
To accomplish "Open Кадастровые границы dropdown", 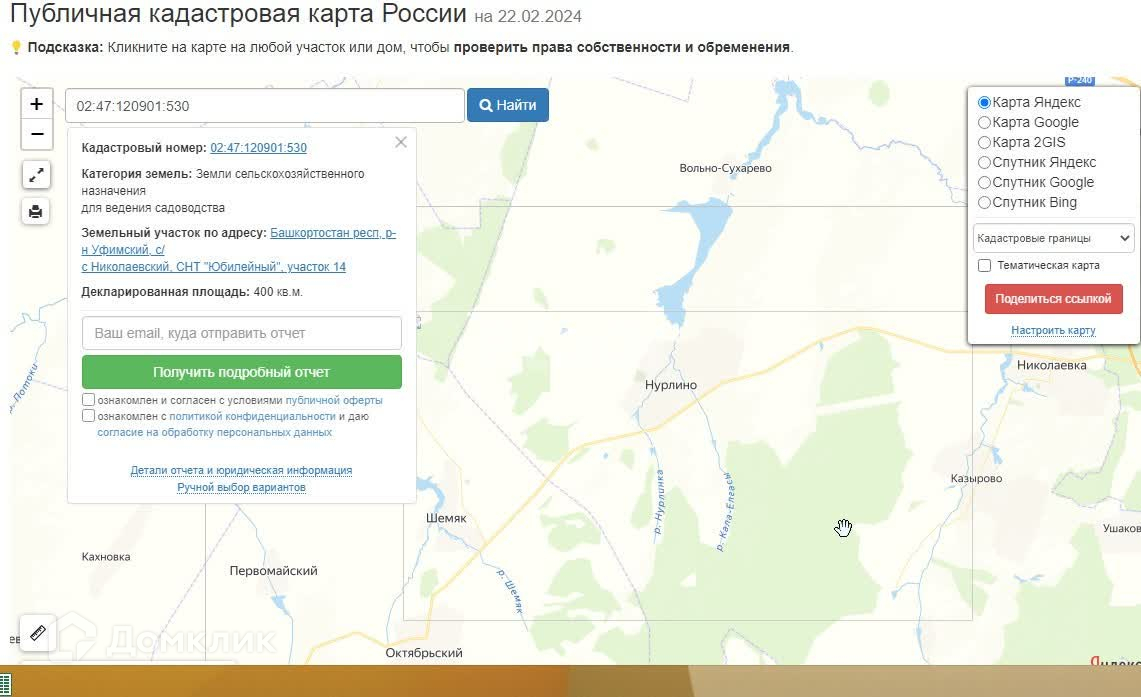I will tap(1053, 238).
